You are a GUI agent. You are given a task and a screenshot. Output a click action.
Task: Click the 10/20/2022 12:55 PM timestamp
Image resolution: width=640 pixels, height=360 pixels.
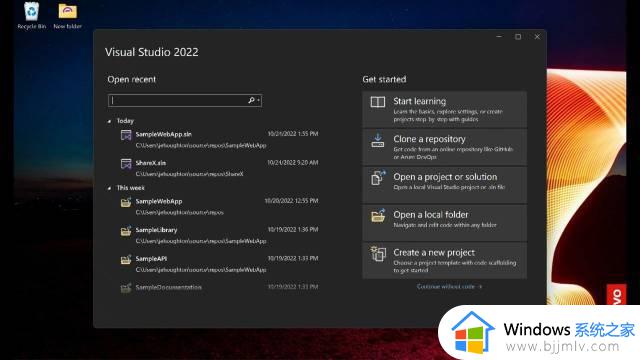pos(291,201)
